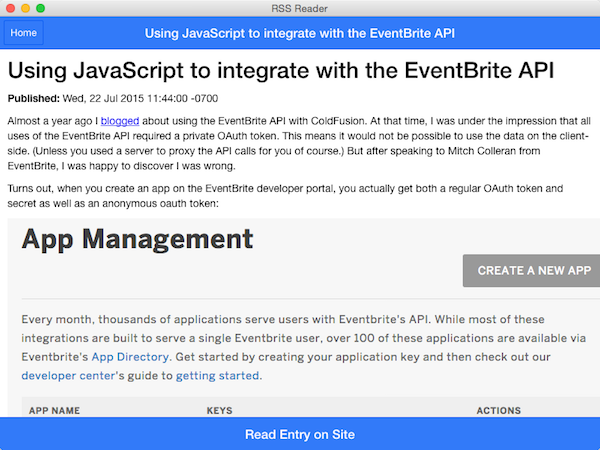The height and width of the screenshot is (450, 600).
Task: Click the App Management heading
Action: pos(137,239)
